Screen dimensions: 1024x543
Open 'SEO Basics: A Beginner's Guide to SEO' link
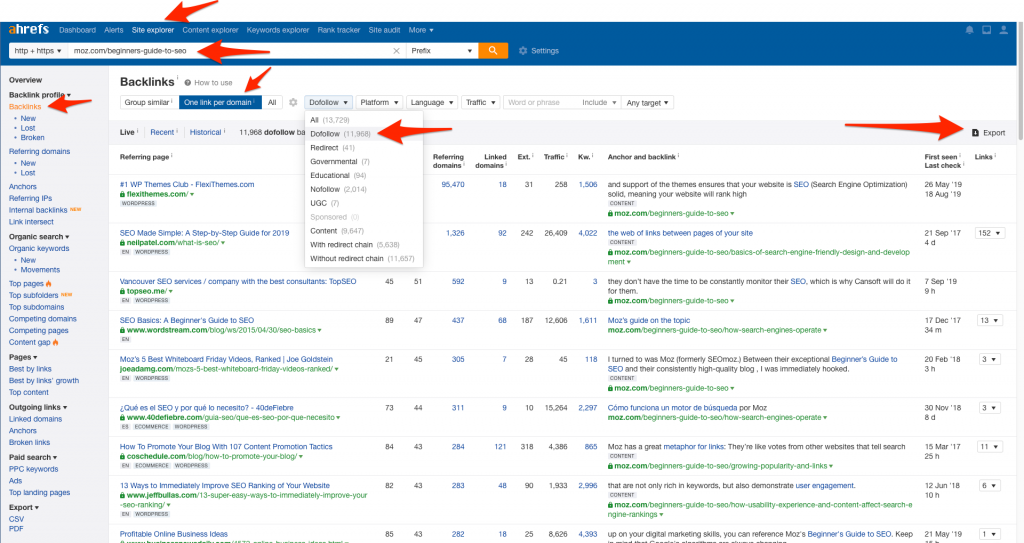click(x=187, y=320)
